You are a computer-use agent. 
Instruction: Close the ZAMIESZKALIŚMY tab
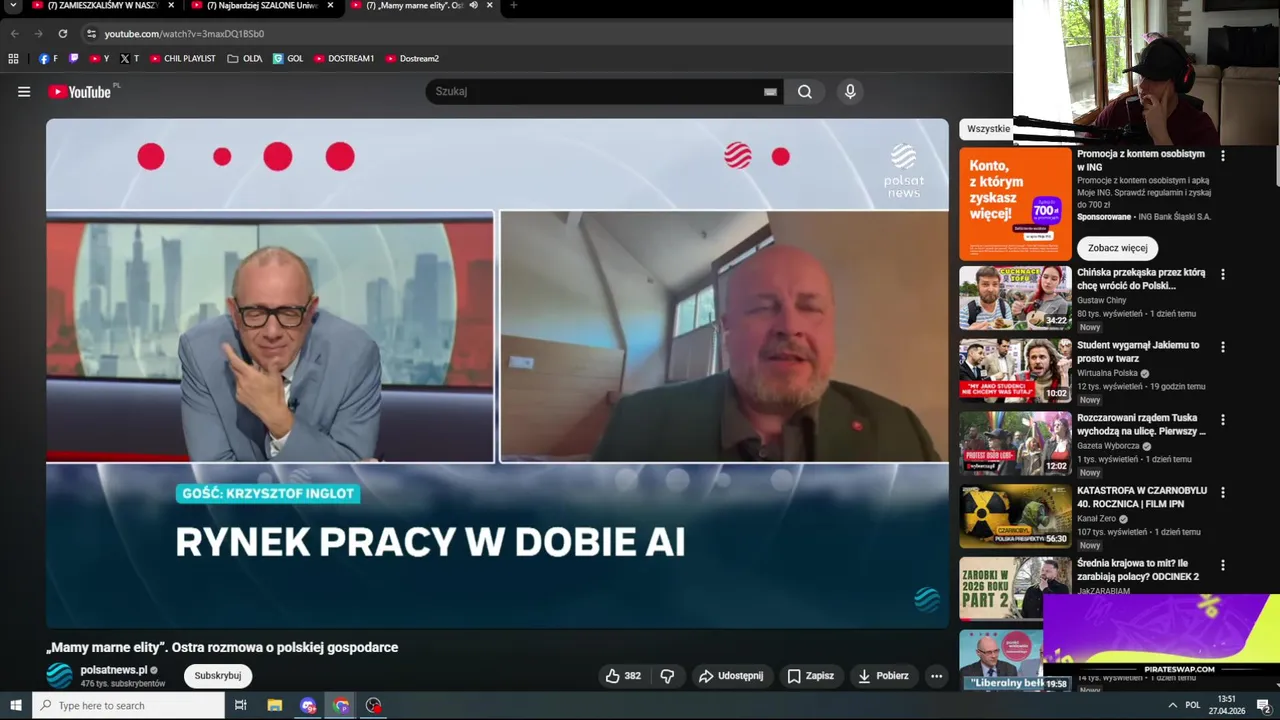171,6
